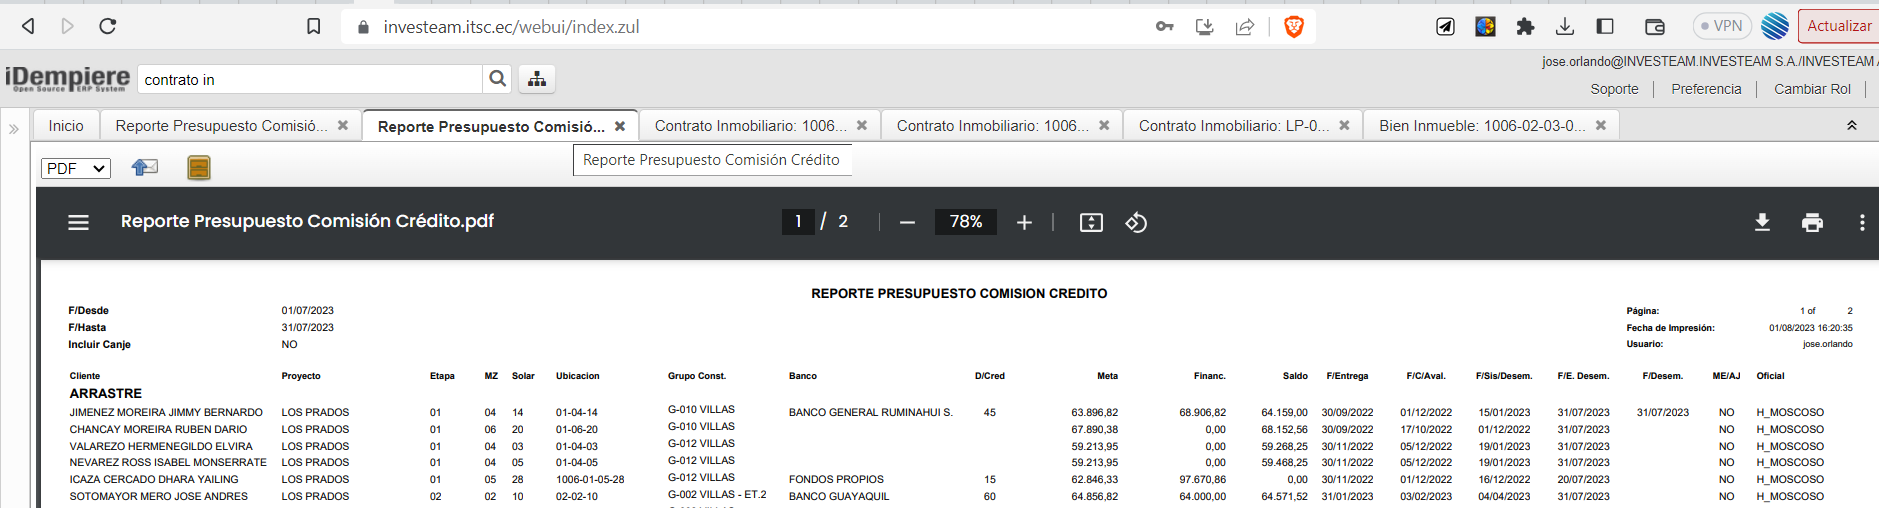Click the archive report icon
Screen dimensions: 1879x508
point(199,168)
